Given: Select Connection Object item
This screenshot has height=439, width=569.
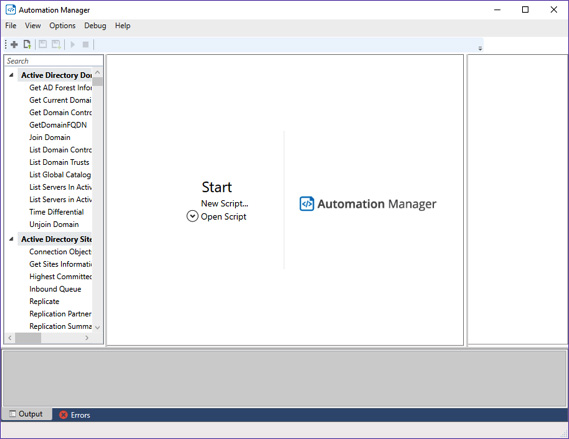Looking at the screenshot, I should [x=60, y=252].
